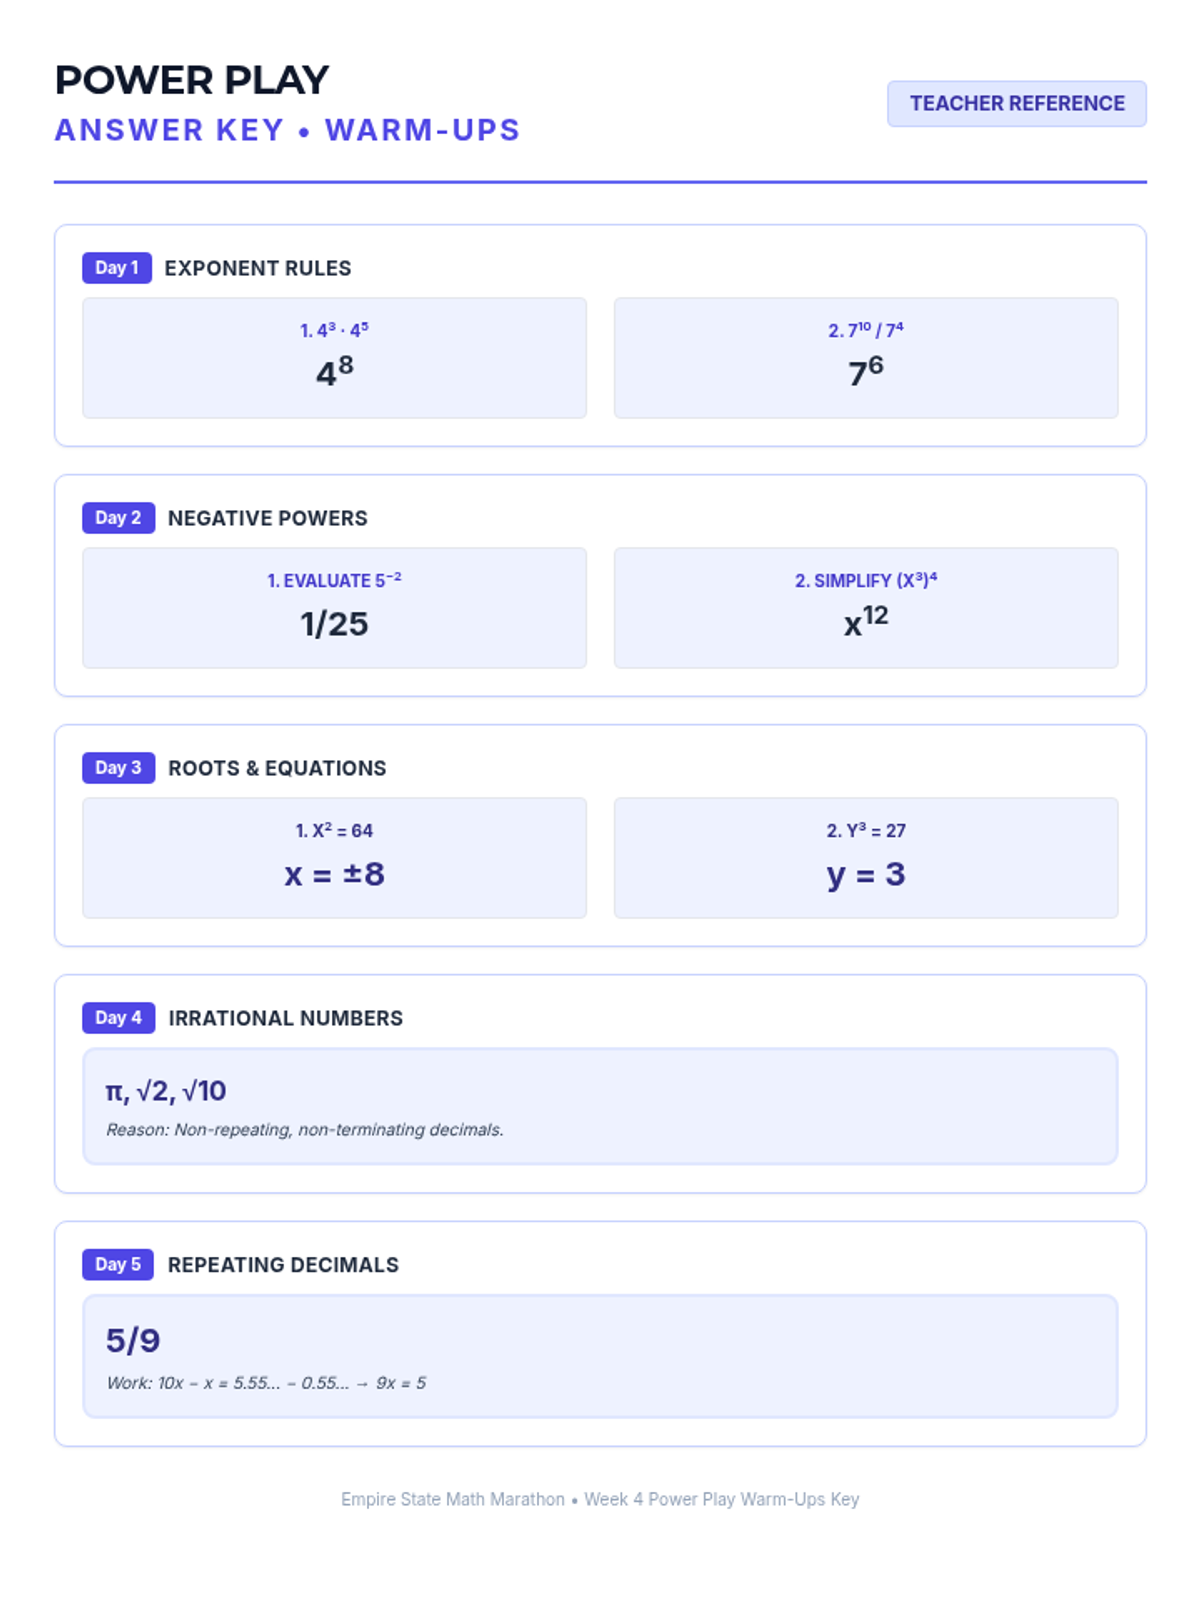The height and width of the screenshot is (1600, 1200).
Task: Click the Empire State Math Marathon footer
Action: tap(600, 1499)
